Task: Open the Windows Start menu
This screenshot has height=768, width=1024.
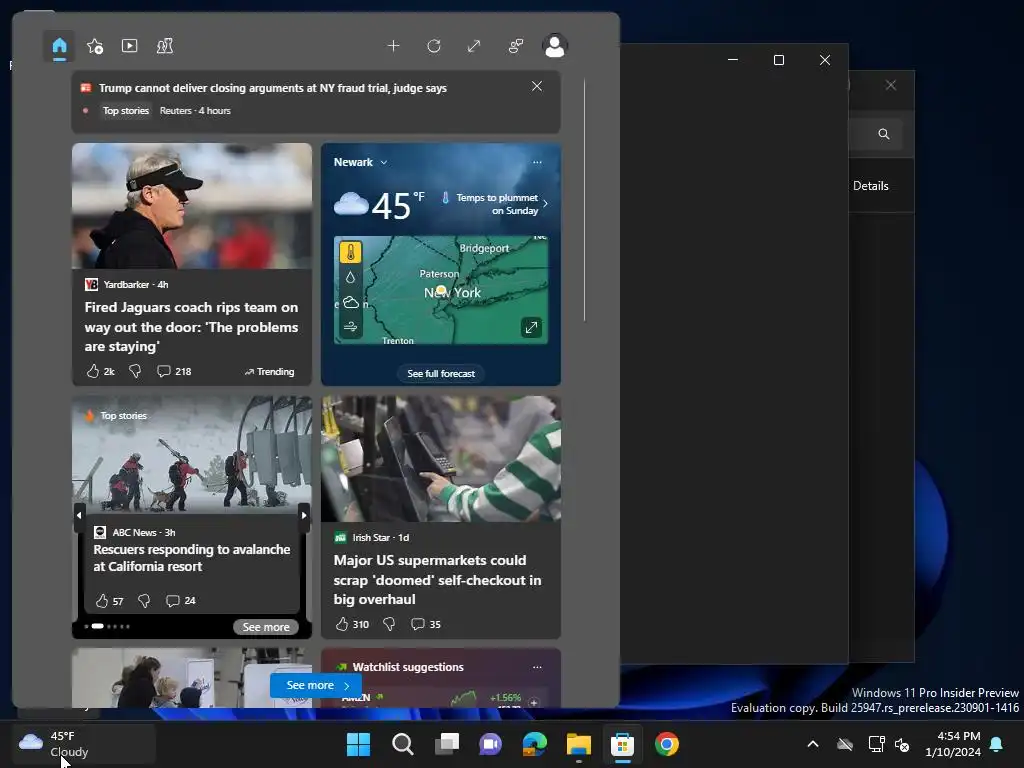Action: tap(358, 744)
